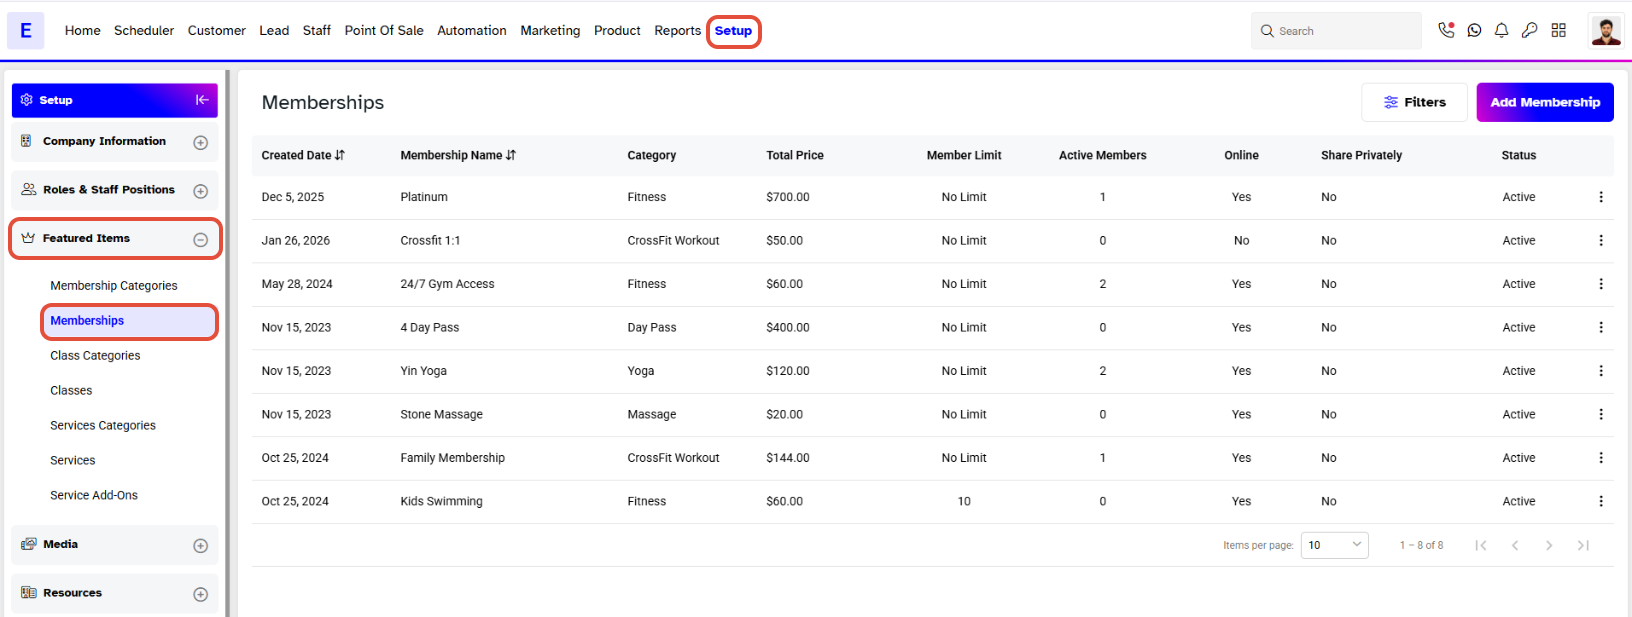Open the WhatsApp chat icon
The width and height of the screenshot is (1632, 617).
point(1474,31)
